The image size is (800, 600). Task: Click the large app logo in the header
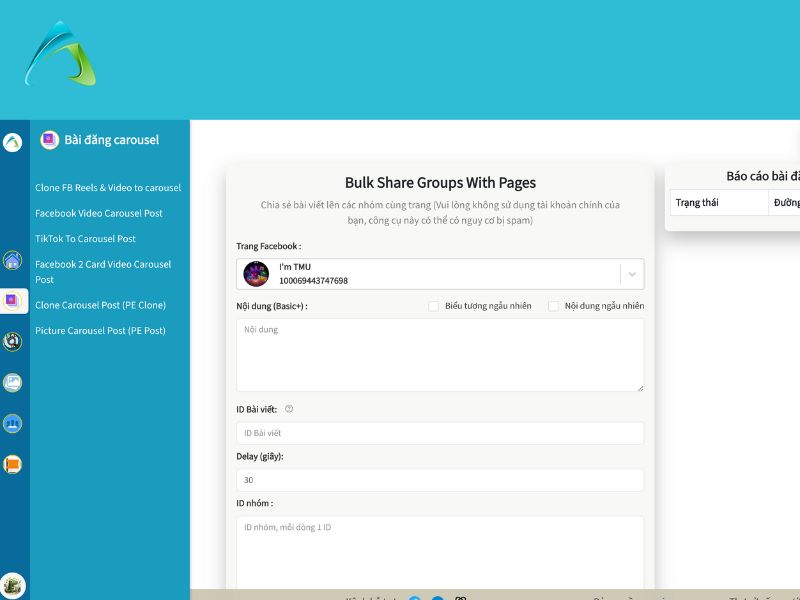pyautogui.click(x=60, y=54)
